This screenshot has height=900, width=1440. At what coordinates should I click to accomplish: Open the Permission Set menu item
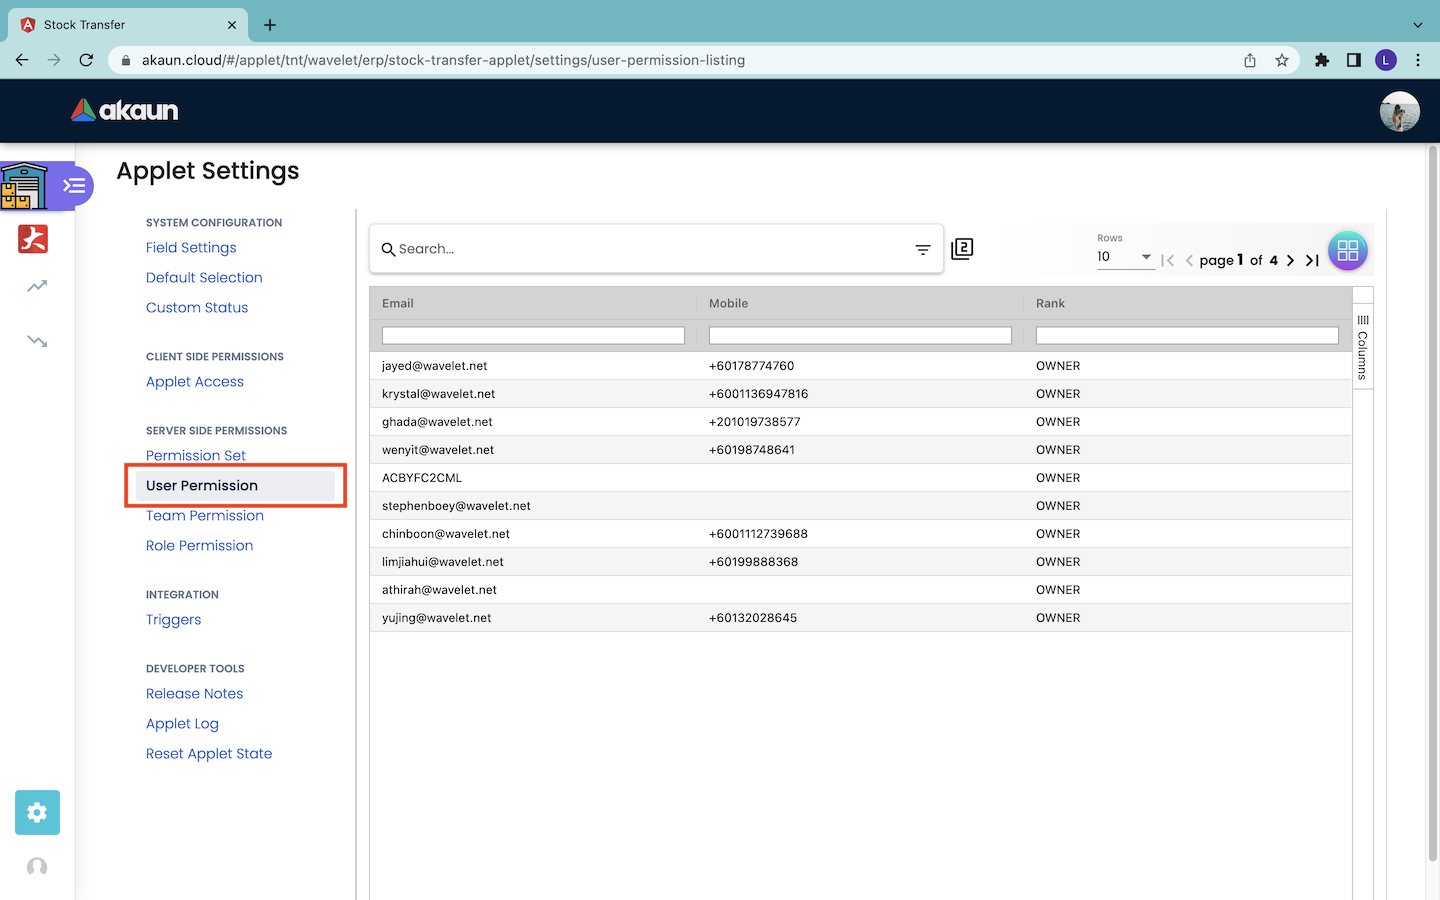tap(196, 455)
